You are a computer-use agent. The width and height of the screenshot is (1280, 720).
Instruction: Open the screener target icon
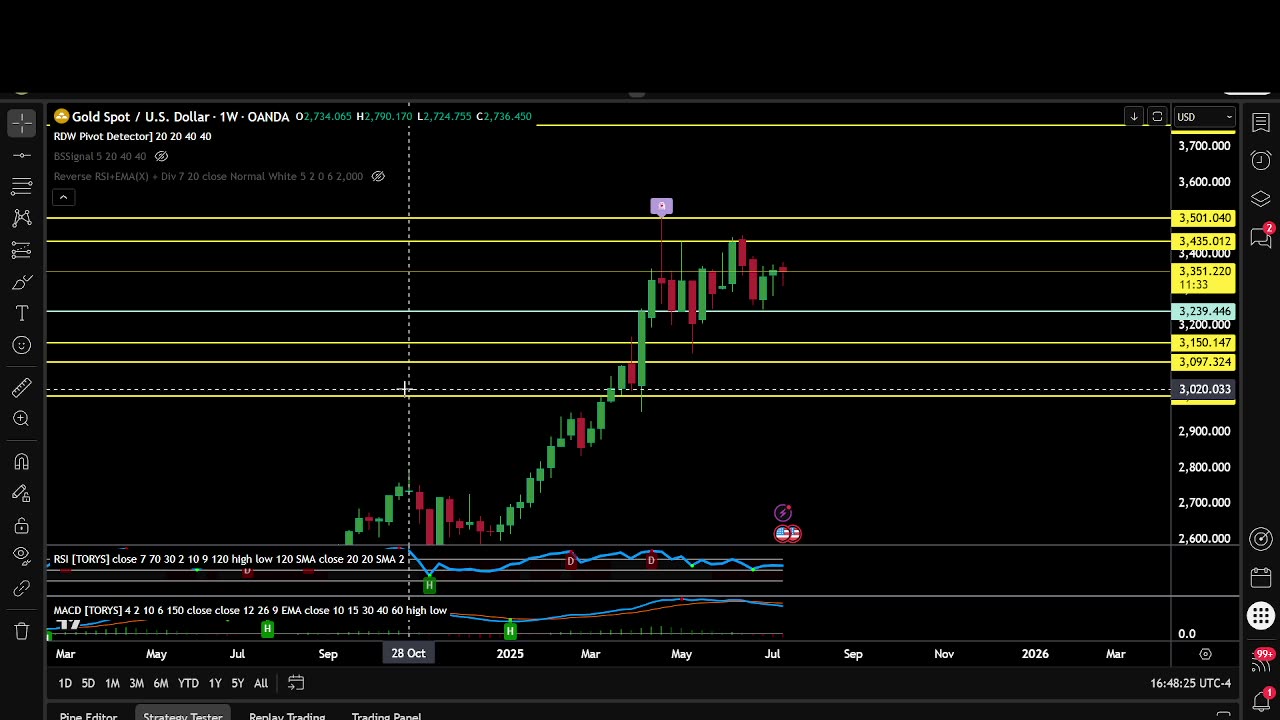(x=1261, y=540)
